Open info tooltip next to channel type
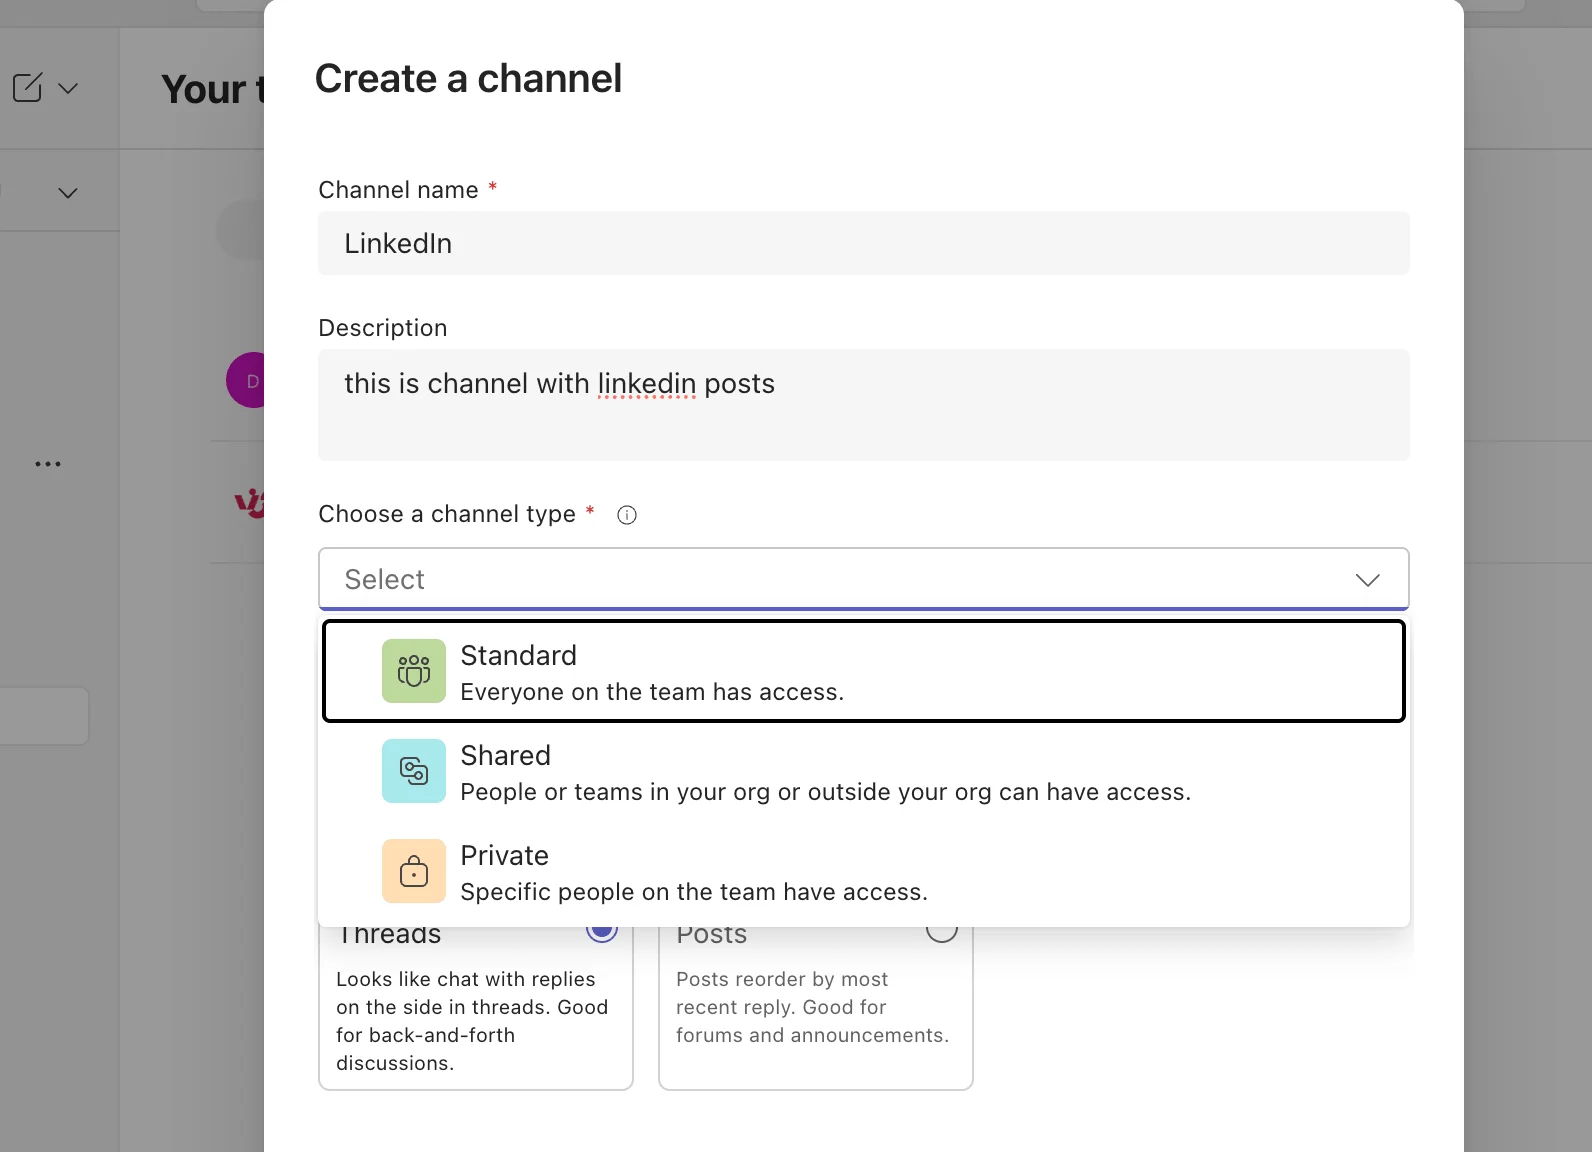This screenshot has height=1152, width=1592. pos(627,515)
